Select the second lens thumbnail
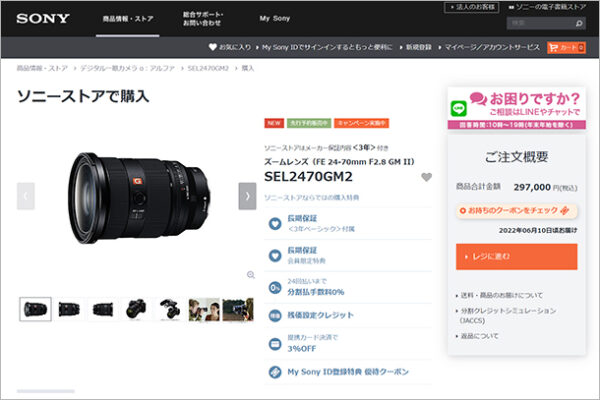The height and width of the screenshot is (400, 600). pyautogui.click(x=69, y=309)
